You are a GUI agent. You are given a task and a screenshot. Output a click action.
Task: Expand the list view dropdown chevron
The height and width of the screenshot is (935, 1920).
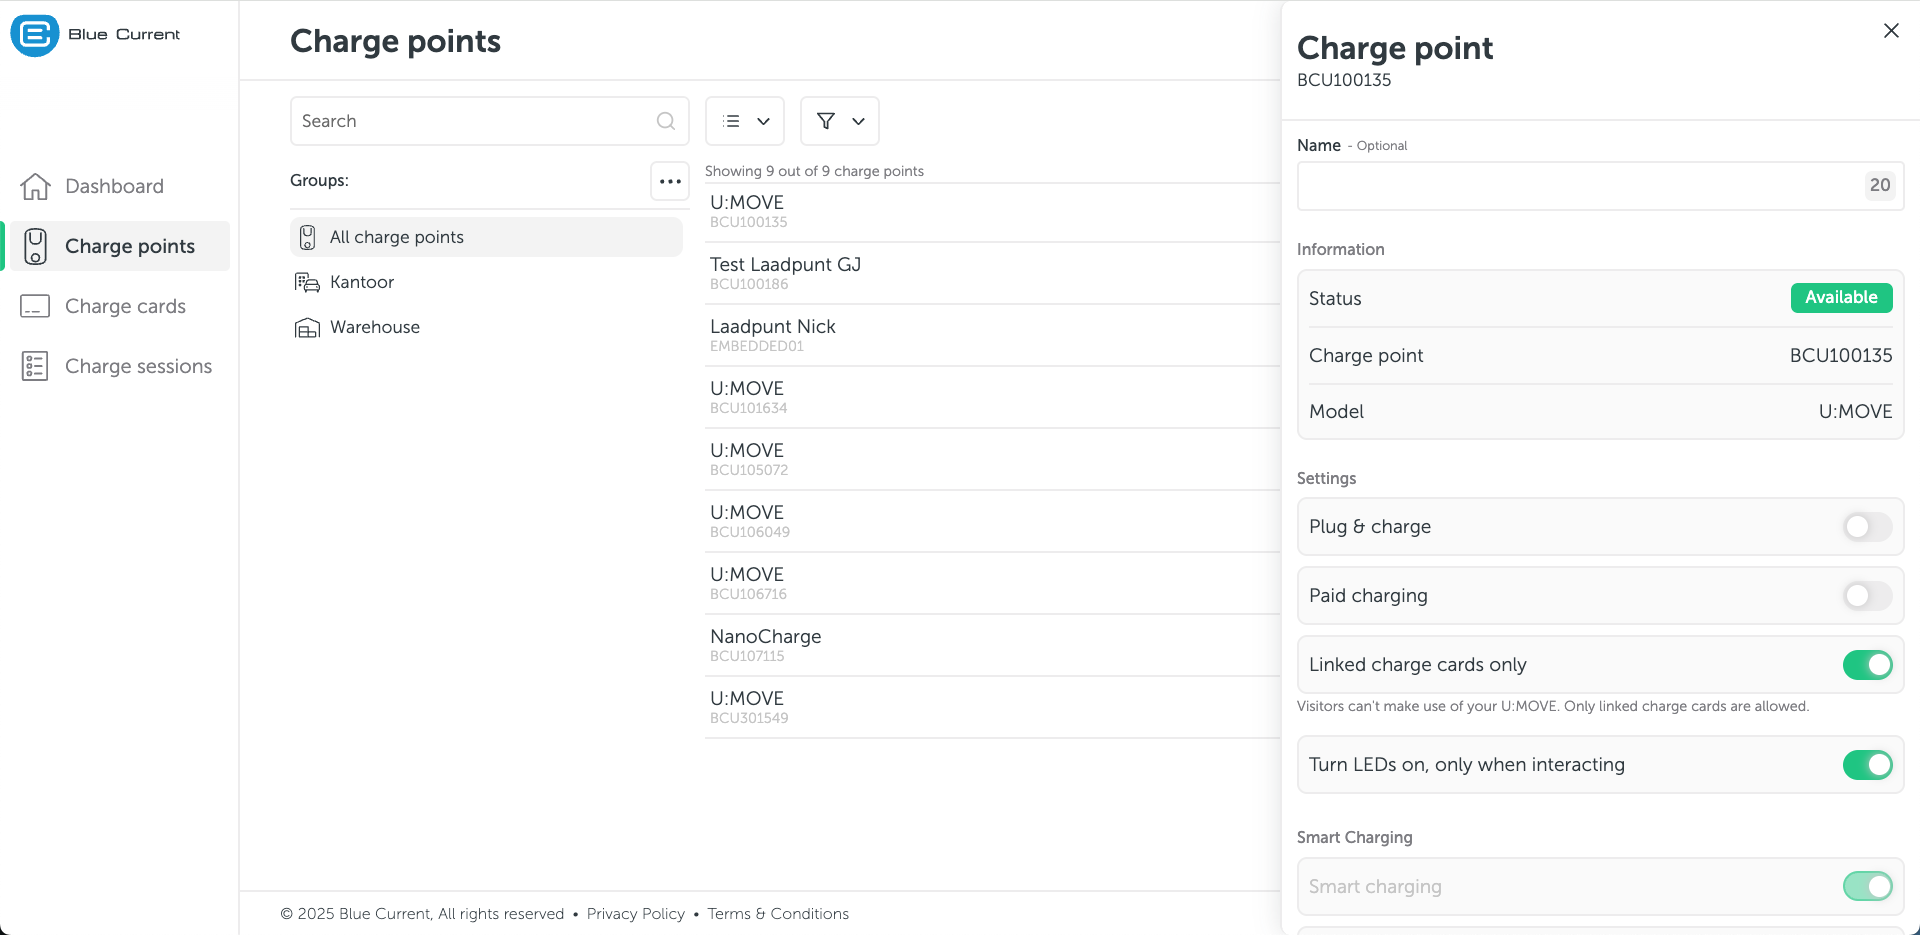tap(764, 121)
